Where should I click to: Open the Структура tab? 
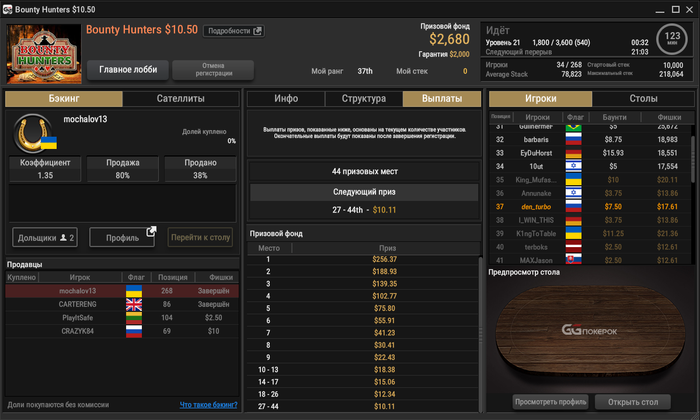click(363, 99)
